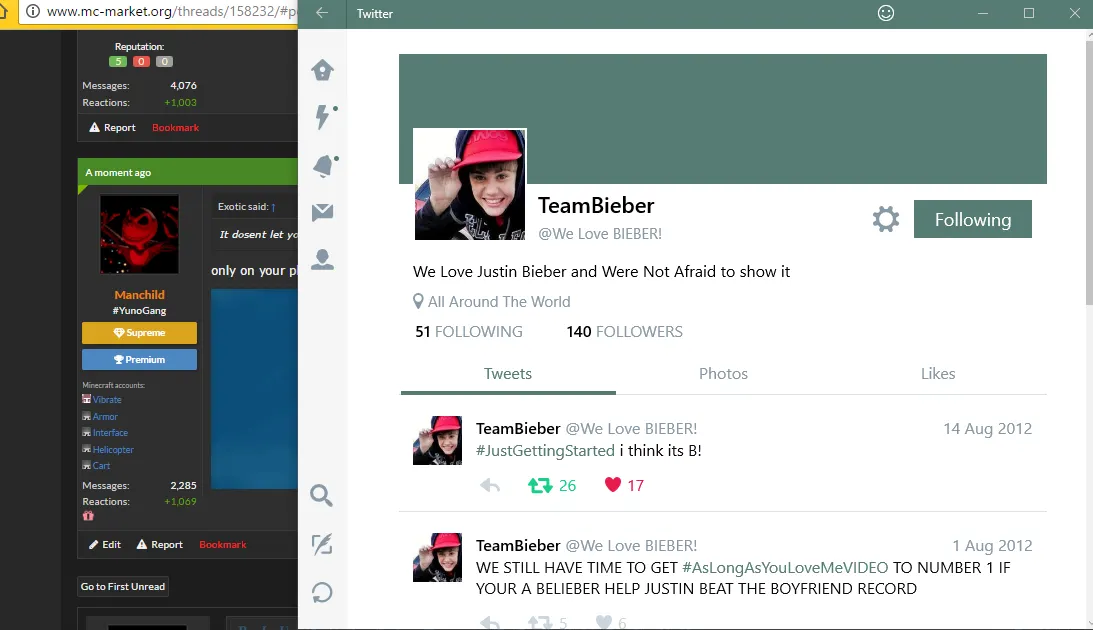Open TeamBieber large profile picture
Image resolution: width=1093 pixels, height=630 pixels.
[x=470, y=185]
